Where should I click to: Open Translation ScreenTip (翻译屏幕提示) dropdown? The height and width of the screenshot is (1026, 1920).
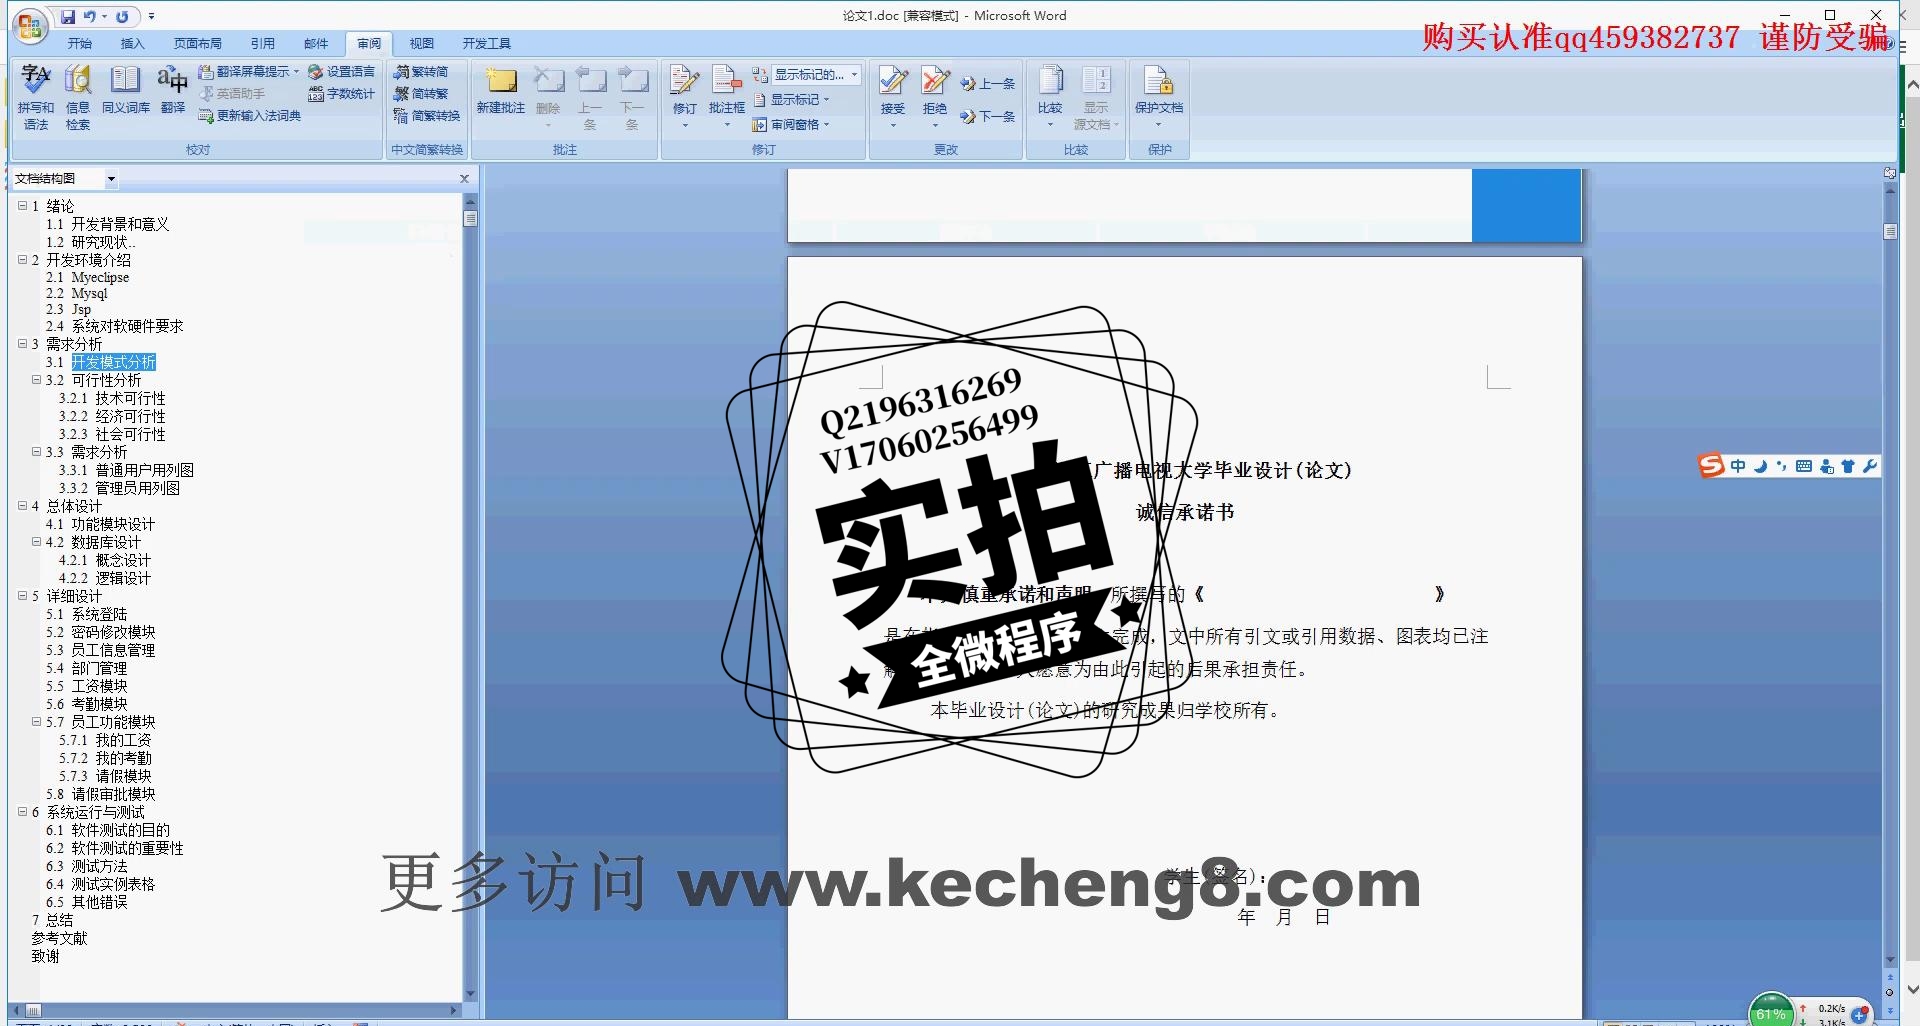pos(249,72)
